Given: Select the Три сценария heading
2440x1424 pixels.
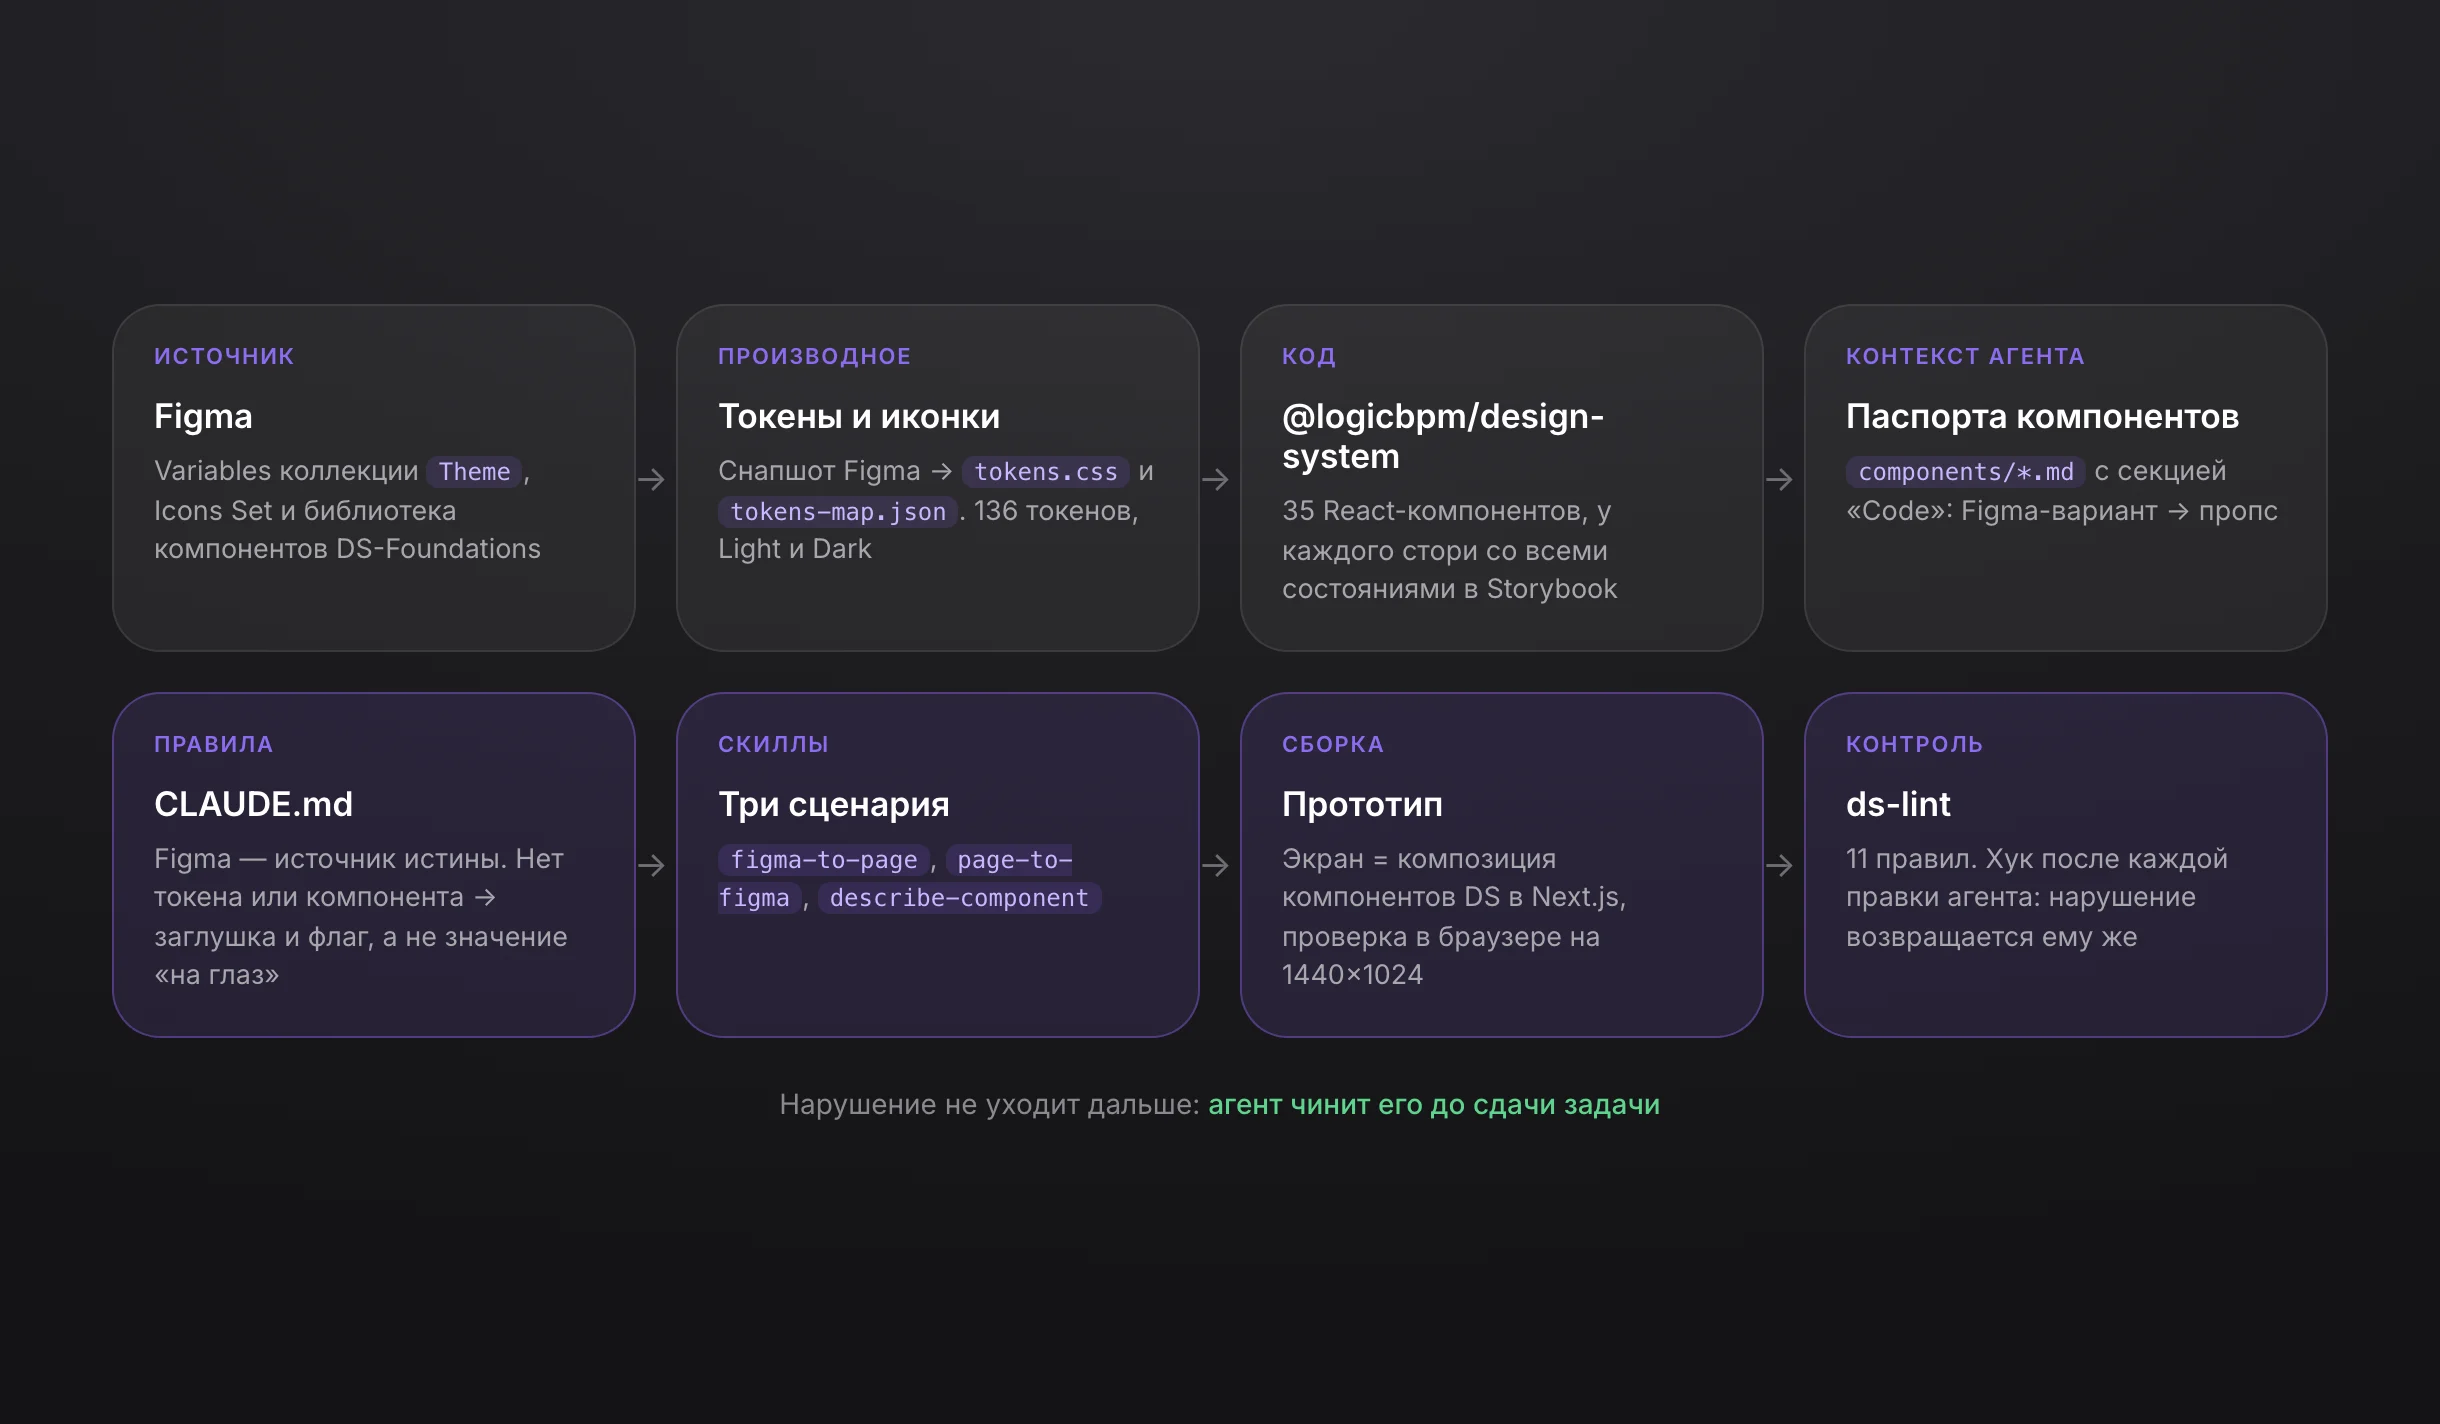Looking at the screenshot, I should [834, 804].
